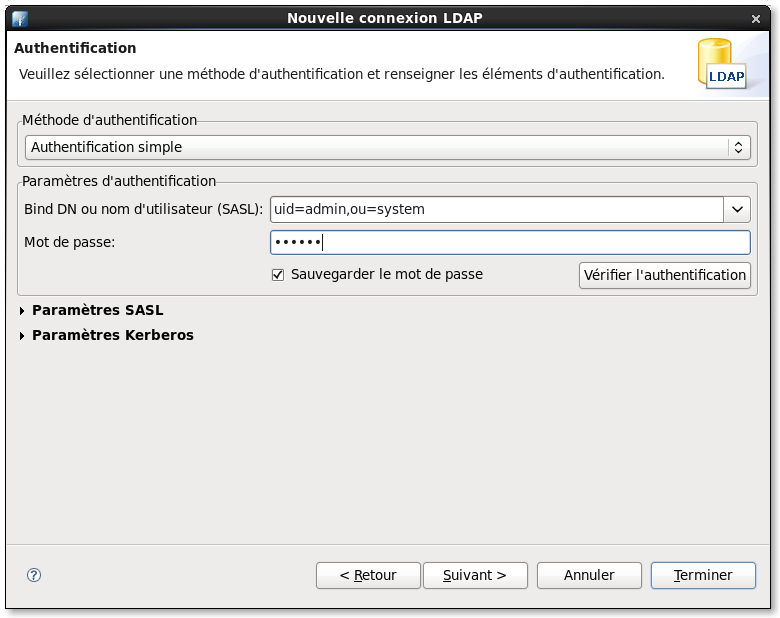Click the Vérifier l'authentification button
780x618 pixels.
664,275
